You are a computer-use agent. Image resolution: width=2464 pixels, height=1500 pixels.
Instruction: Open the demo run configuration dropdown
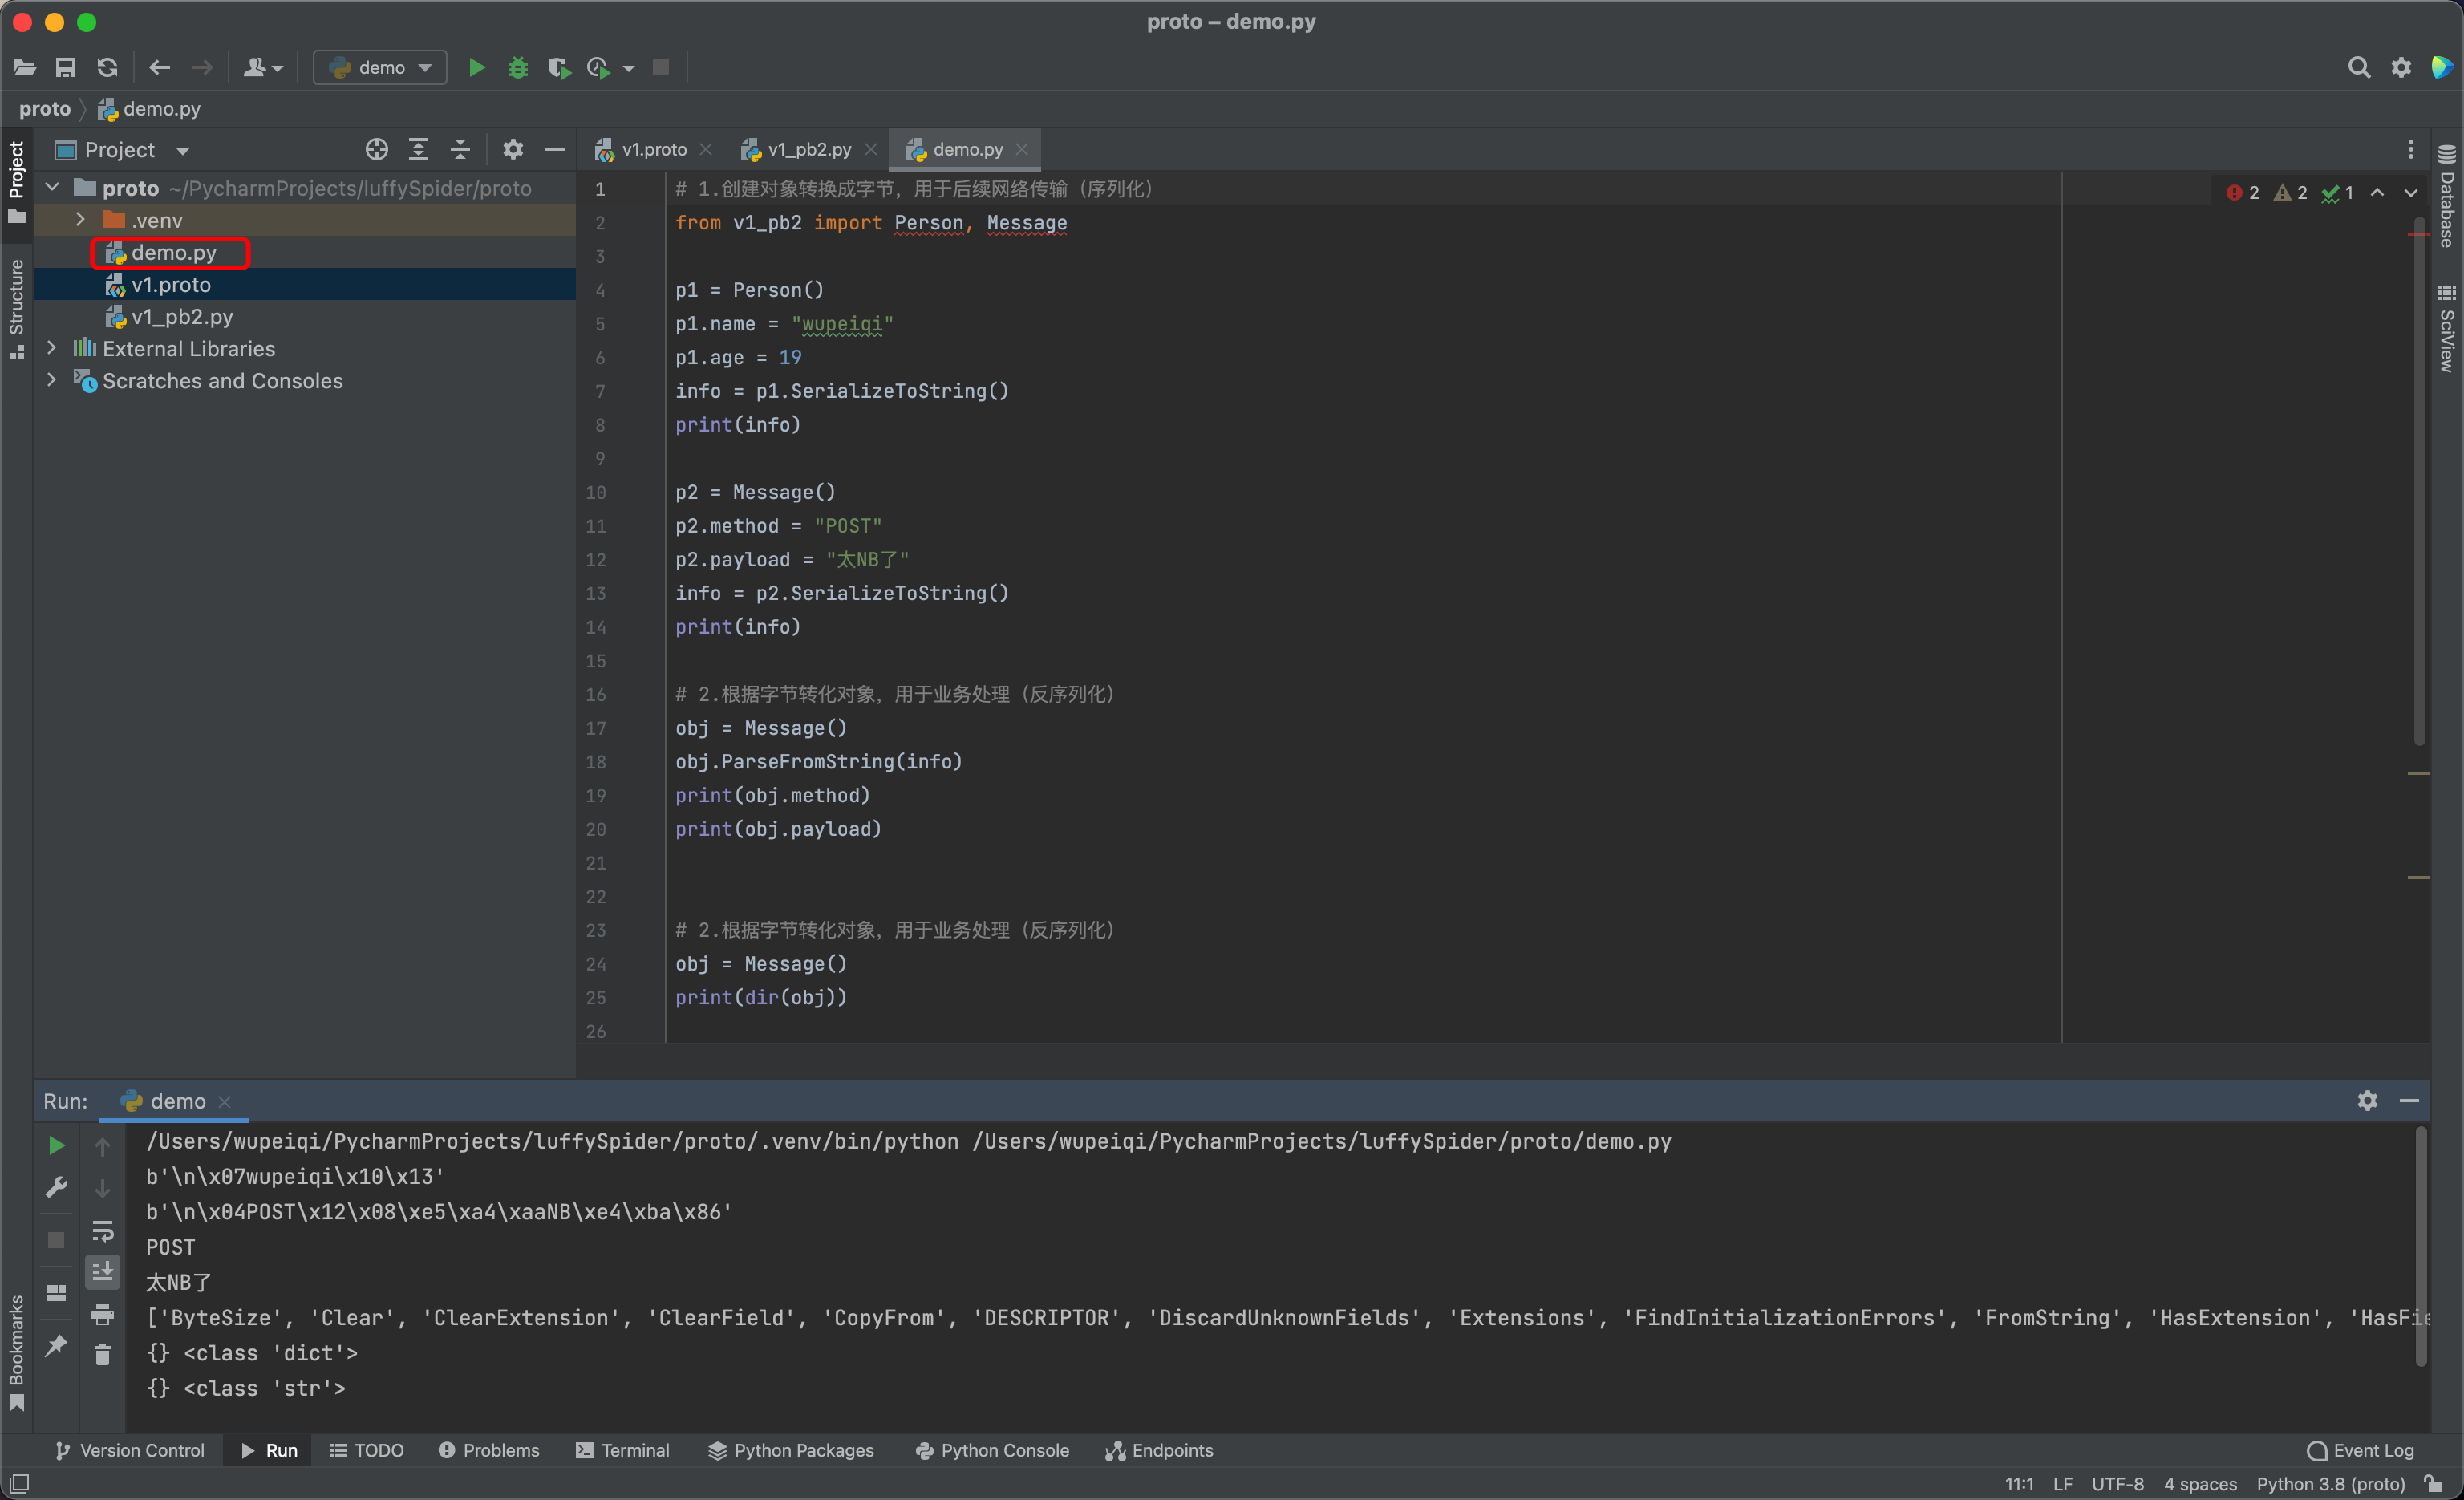(377, 67)
